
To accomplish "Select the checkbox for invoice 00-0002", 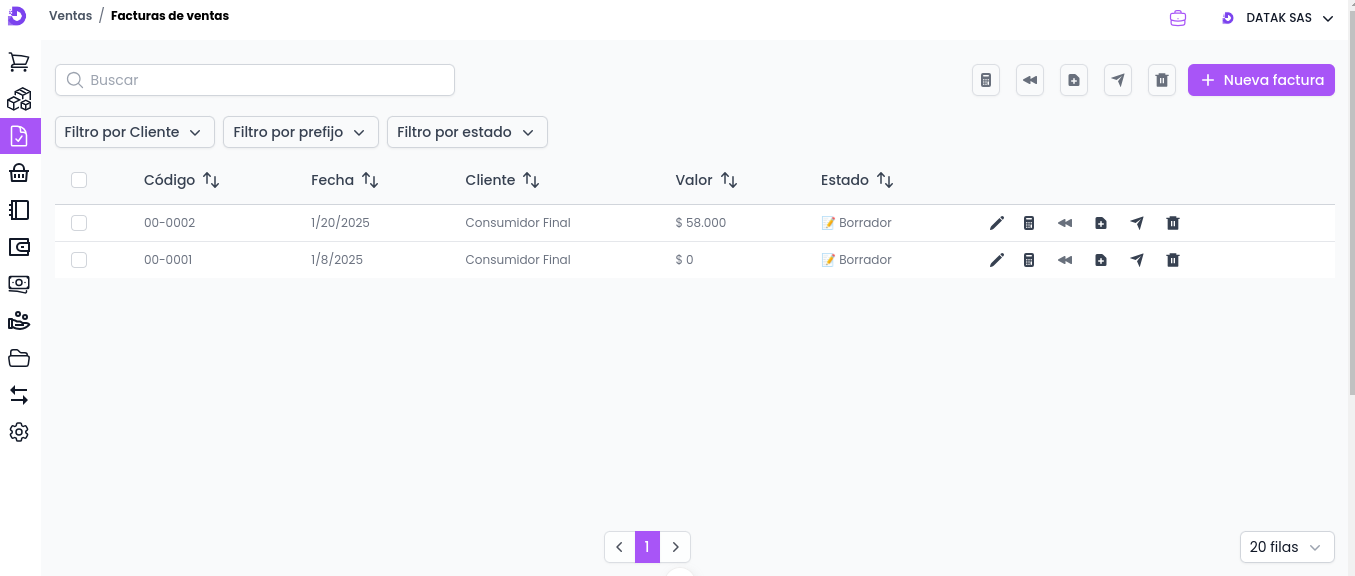I will coord(79,223).
